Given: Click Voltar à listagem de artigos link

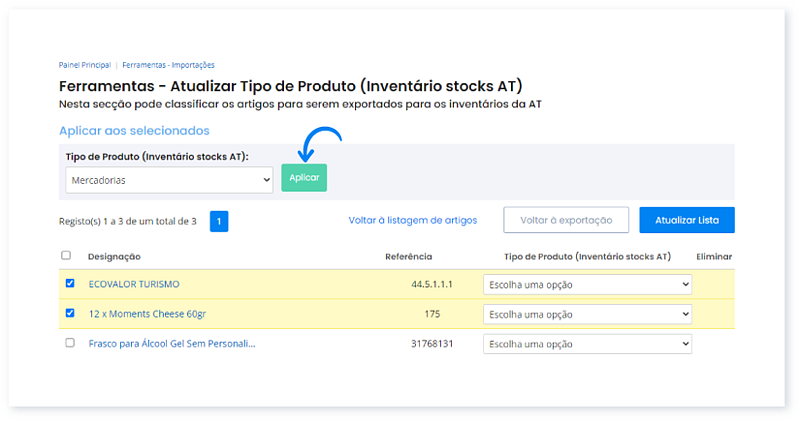Looking at the screenshot, I should coord(412,220).
